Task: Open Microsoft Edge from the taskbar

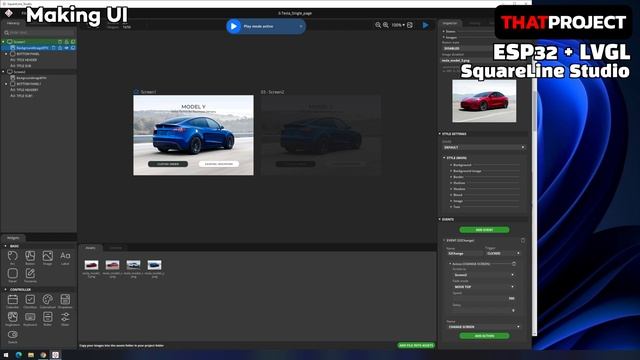Action: [x=18, y=355]
